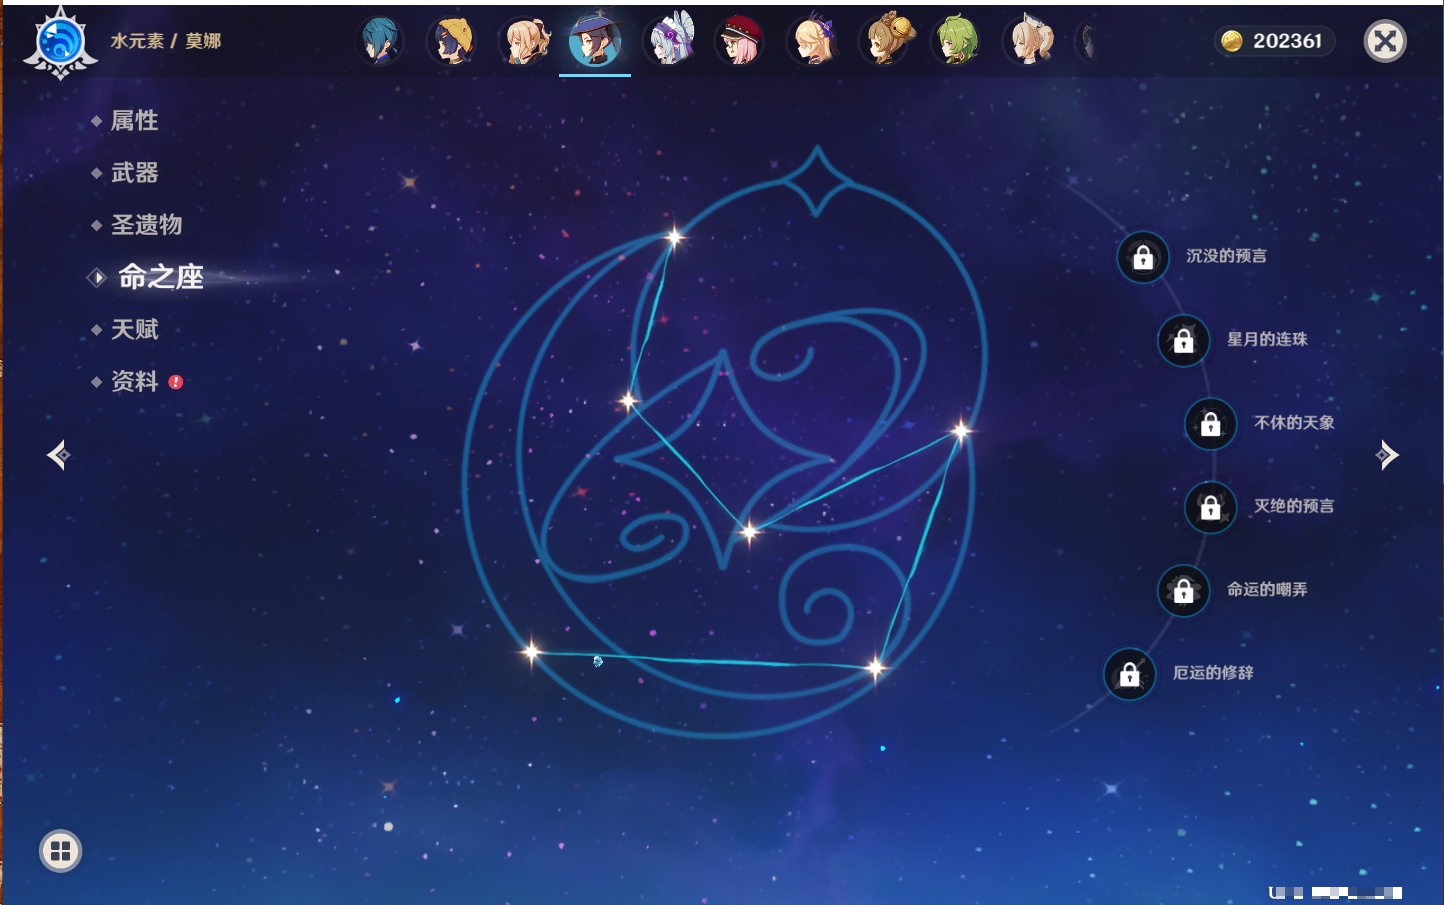Pick the maid-headdress character portrait

click(x=668, y=41)
